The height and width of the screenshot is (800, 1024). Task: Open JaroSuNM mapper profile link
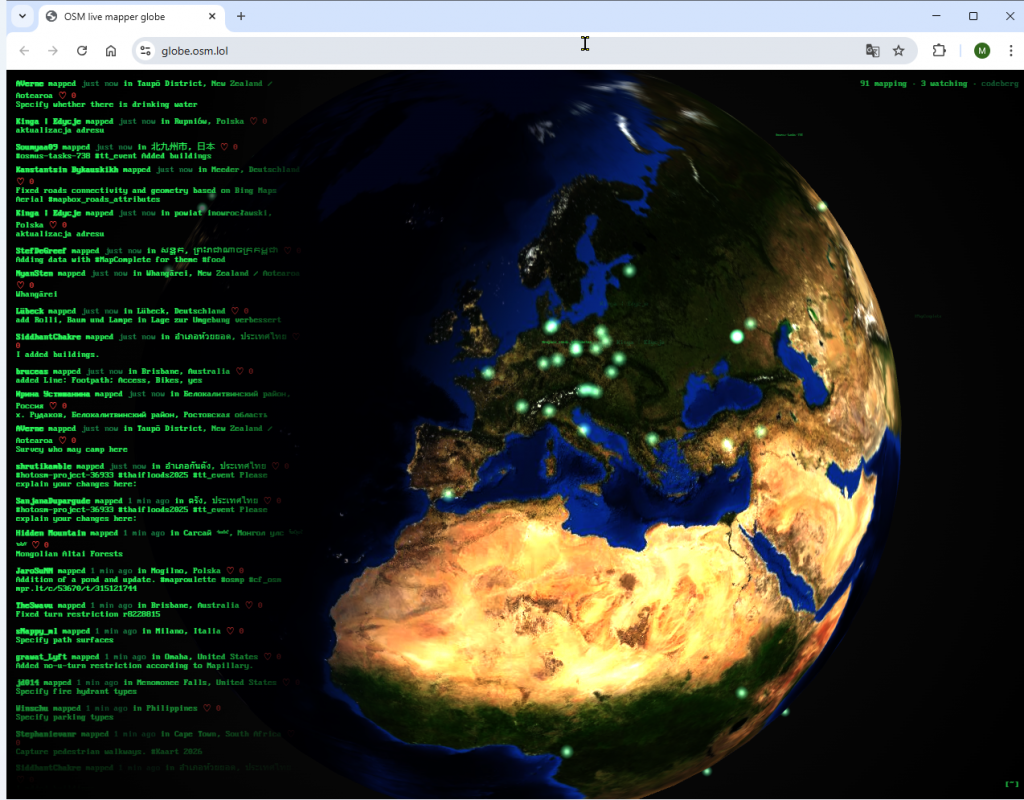click(x=35, y=570)
